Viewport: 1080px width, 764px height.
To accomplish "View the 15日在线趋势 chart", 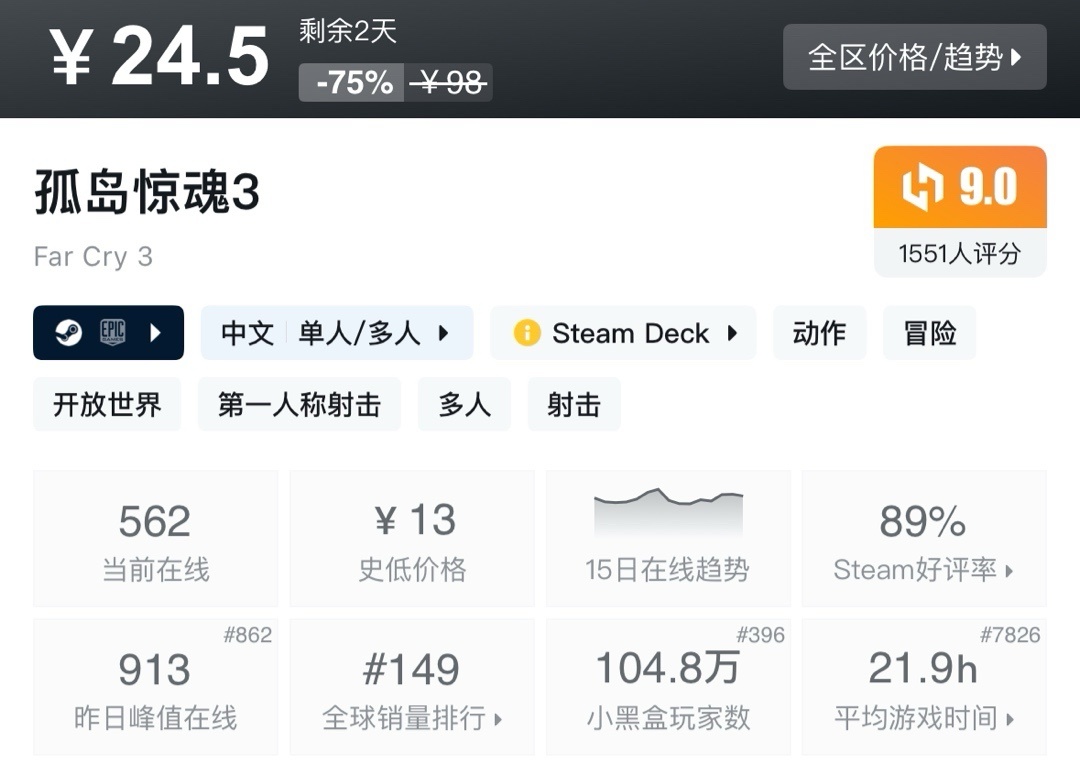I will click(x=667, y=538).
